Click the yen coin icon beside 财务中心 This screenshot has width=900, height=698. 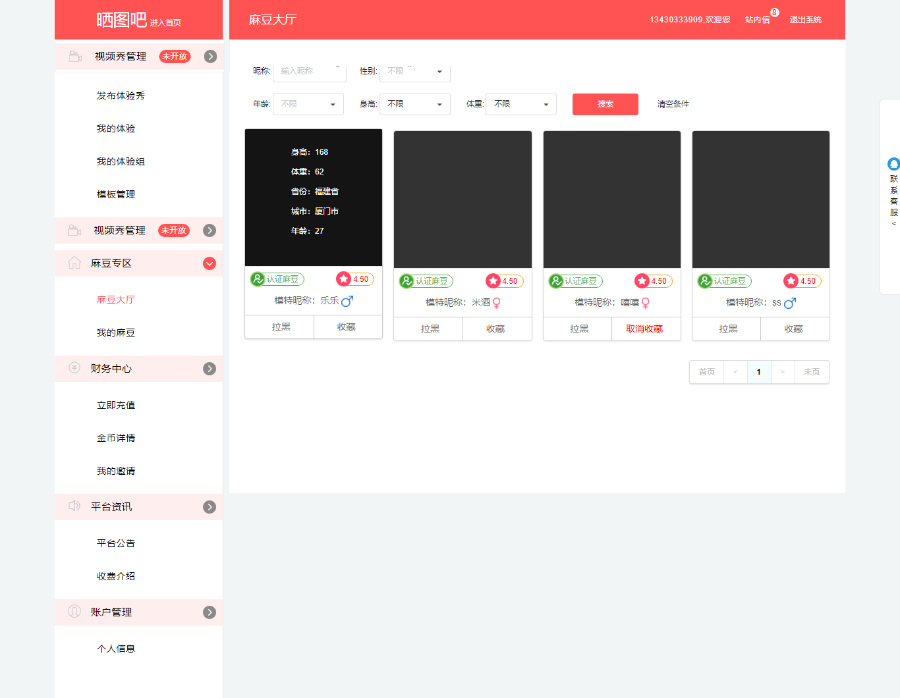pos(74,368)
